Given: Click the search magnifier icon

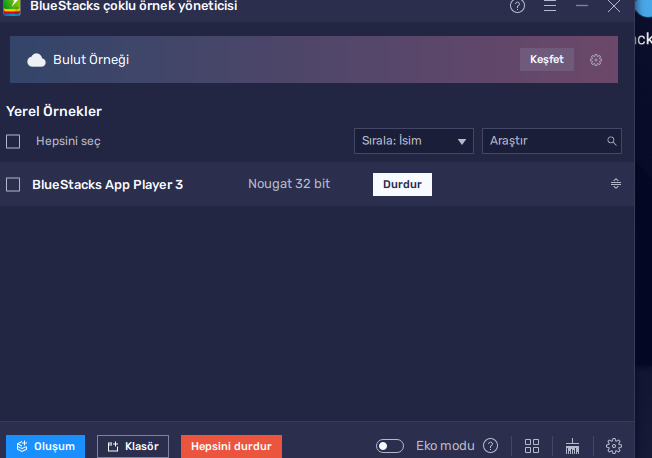Looking at the screenshot, I should (x=611, y=141).
